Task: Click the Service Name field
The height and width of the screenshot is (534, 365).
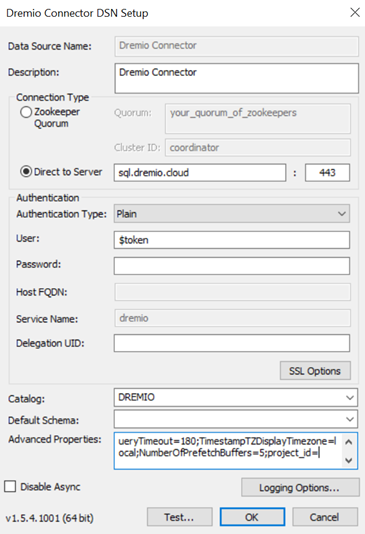Action: (233, 318)
